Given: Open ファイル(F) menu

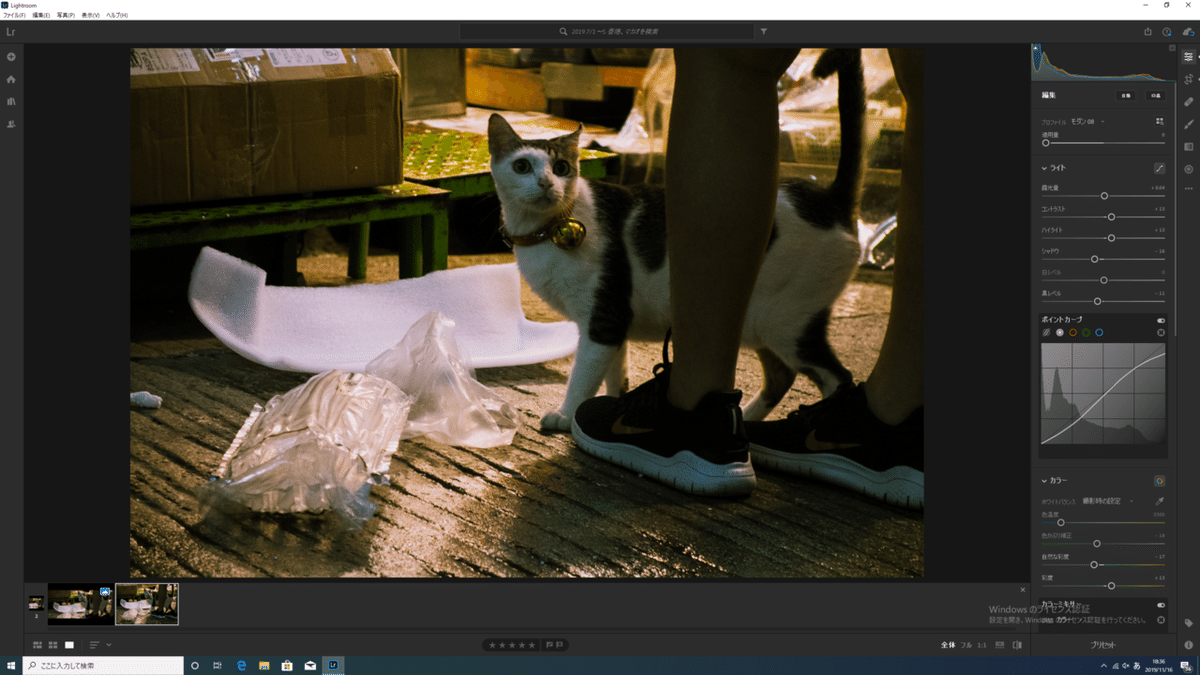Looking at the screenshot, I should (15, 15).
